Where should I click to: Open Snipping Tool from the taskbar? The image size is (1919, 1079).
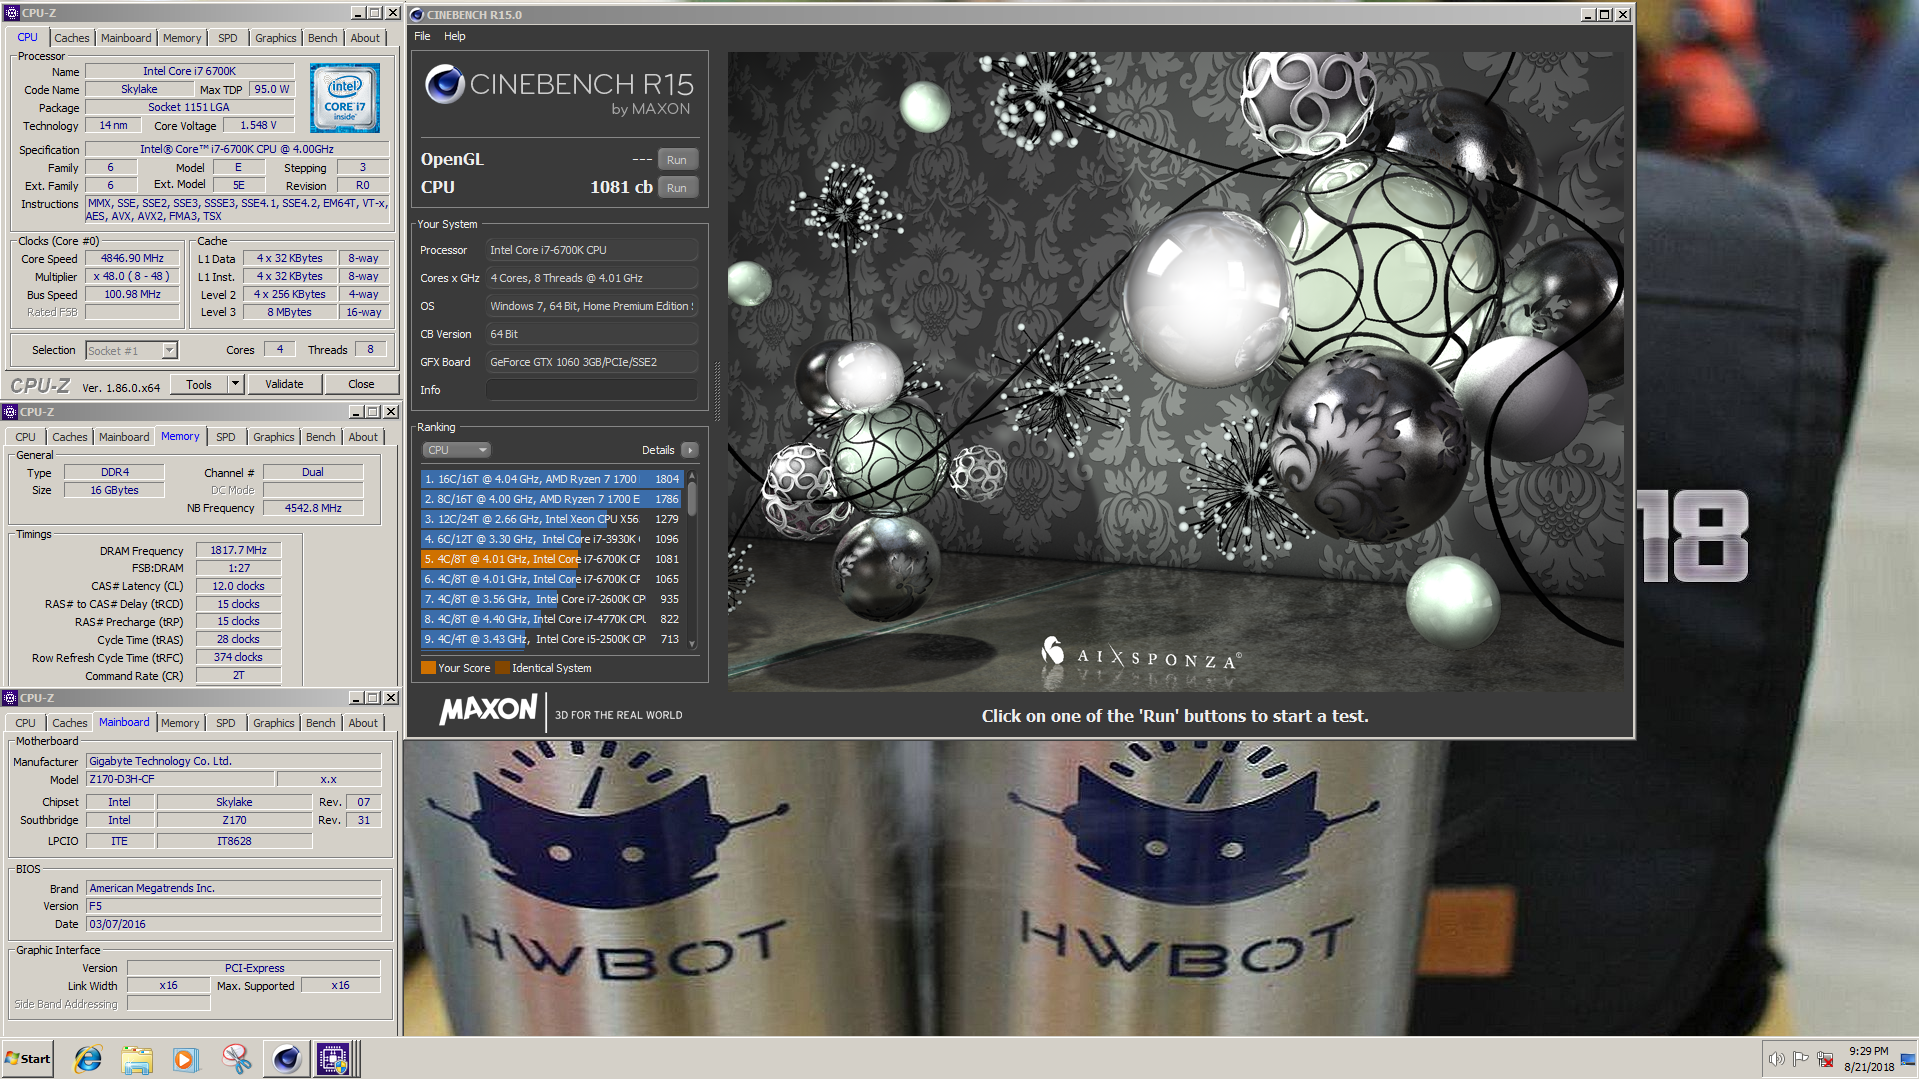[x=236, y=1059]
